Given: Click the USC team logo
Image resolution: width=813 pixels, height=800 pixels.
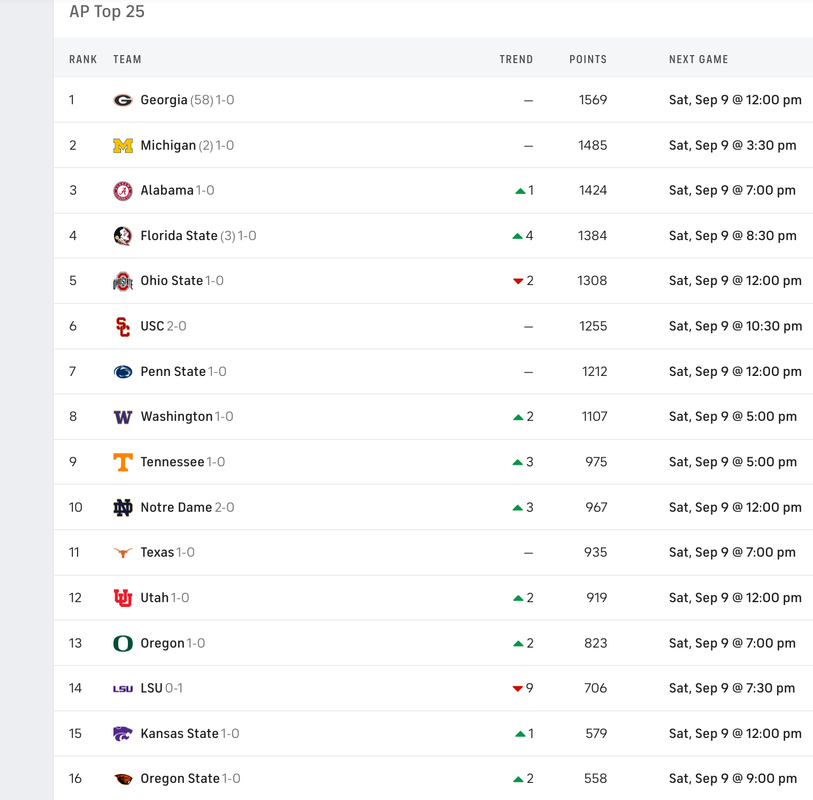Looking at the screenshot, I should pyautogui.click(x=123, y=327).
